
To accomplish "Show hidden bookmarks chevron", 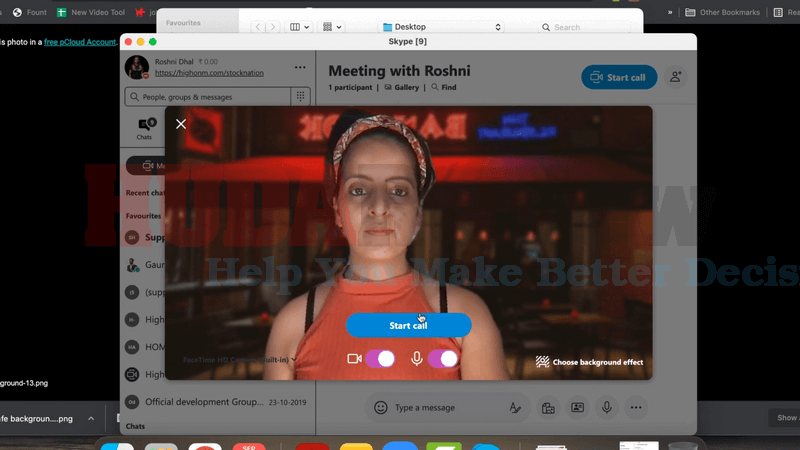I will [670, 12].
